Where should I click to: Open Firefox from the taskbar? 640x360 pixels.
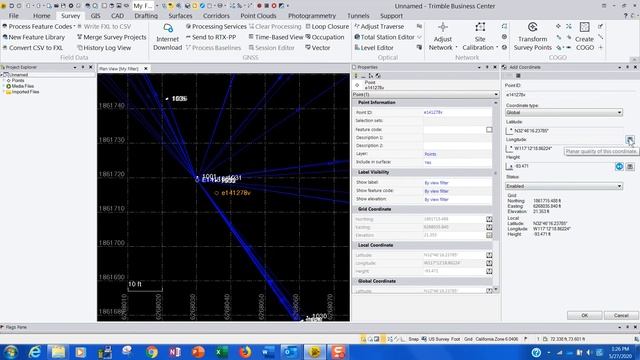pos(245,352)
